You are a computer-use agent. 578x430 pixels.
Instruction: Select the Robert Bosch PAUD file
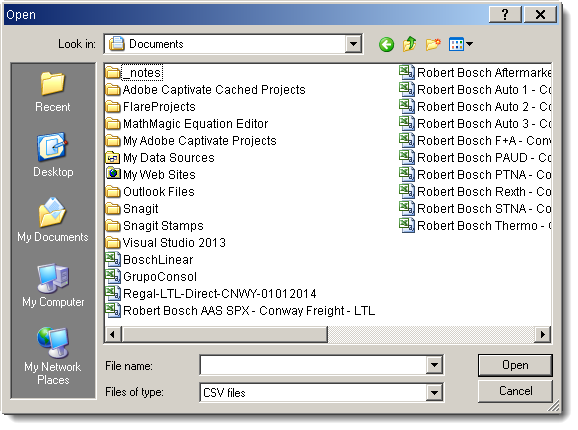click(475, 157)
